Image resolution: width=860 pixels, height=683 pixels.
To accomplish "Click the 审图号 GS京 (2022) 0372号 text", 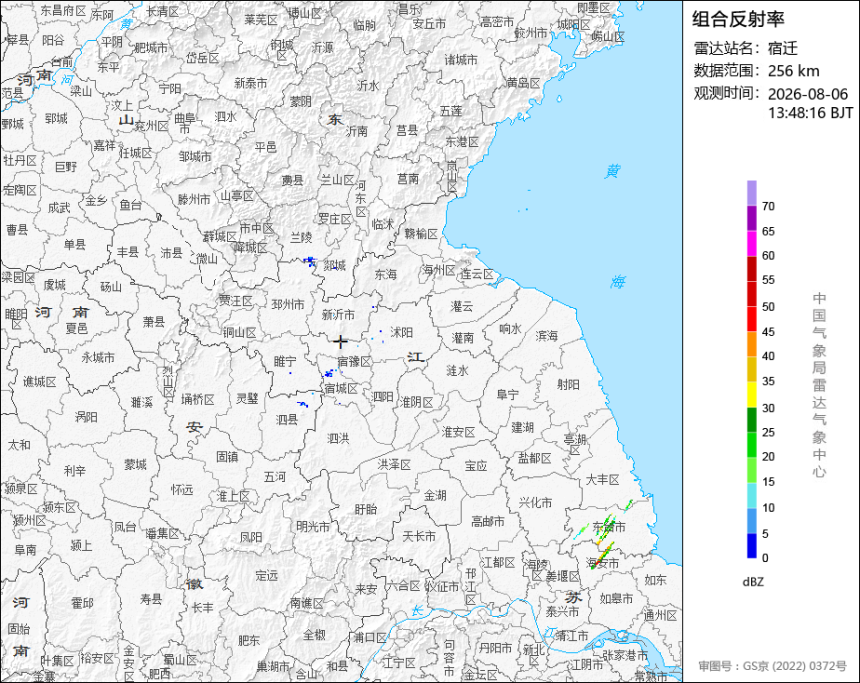I will click(772, 666).
